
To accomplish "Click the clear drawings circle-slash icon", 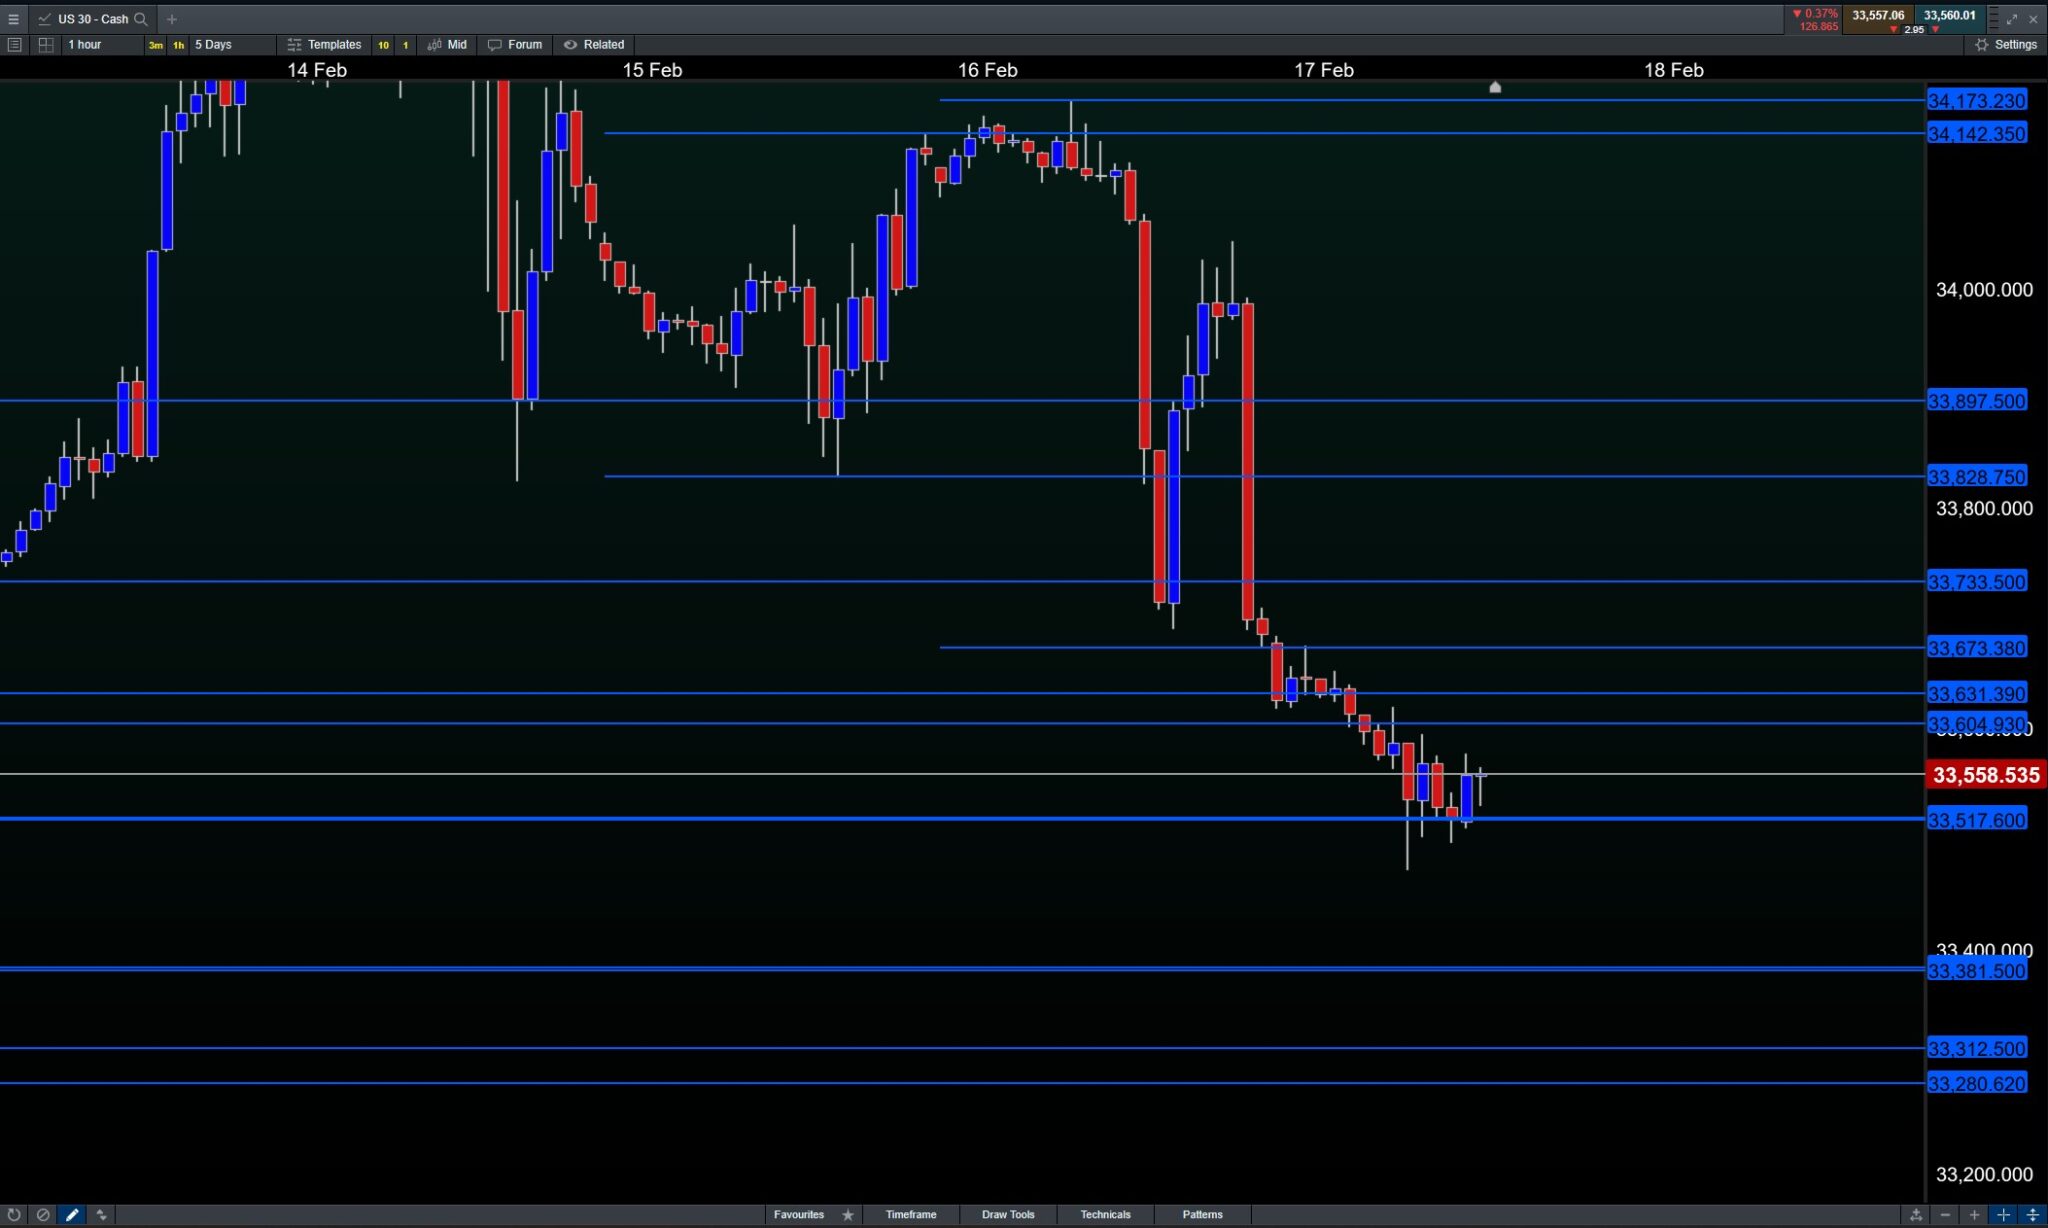I will tap(43, 1215).
